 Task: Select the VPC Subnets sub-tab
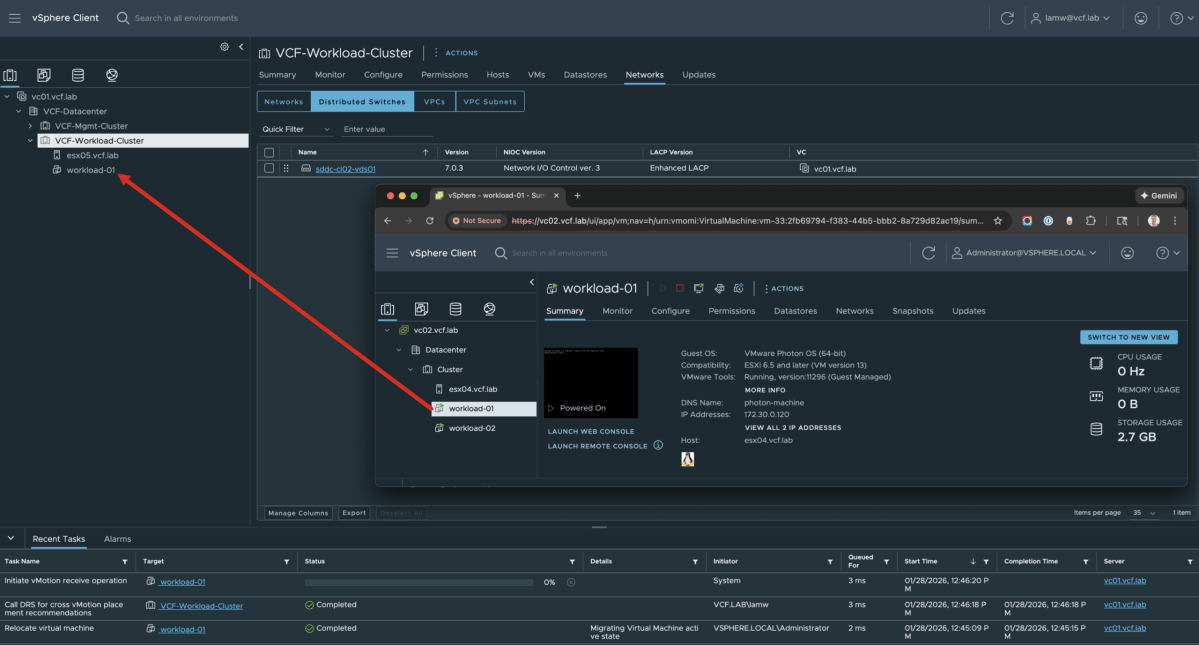[x=490, y=102]
